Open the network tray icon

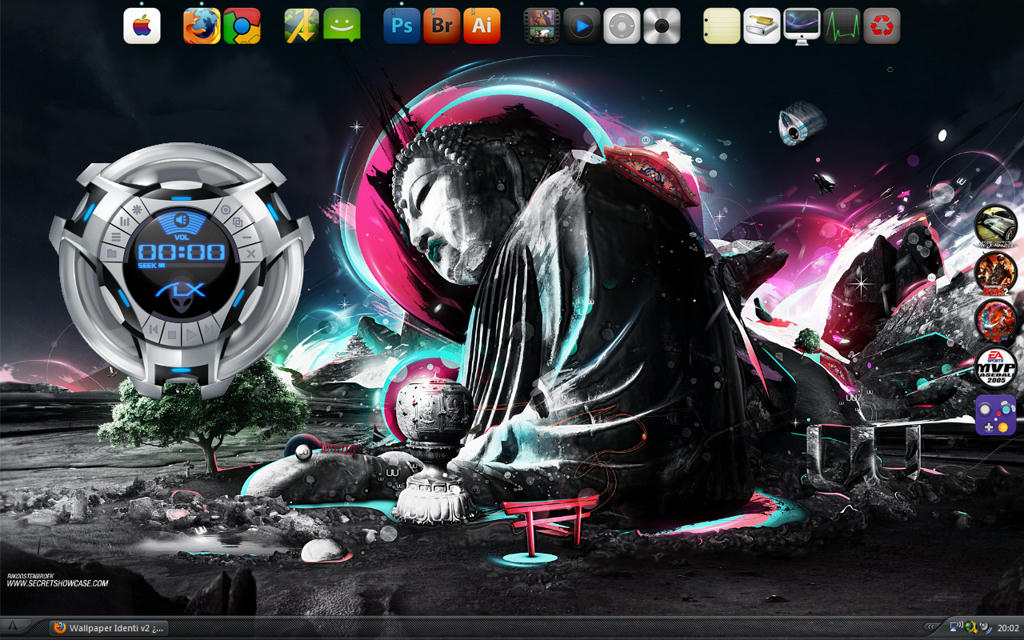955,628
